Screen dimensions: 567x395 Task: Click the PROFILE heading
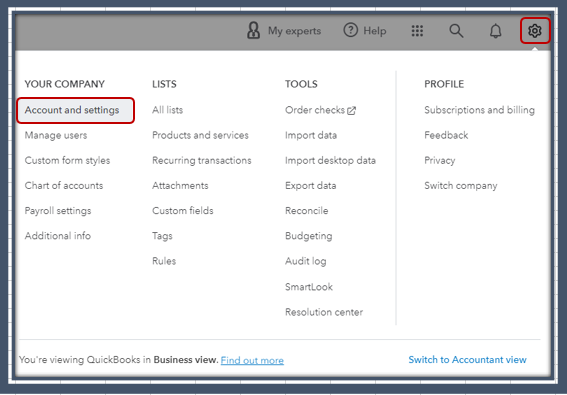point(444,84)
